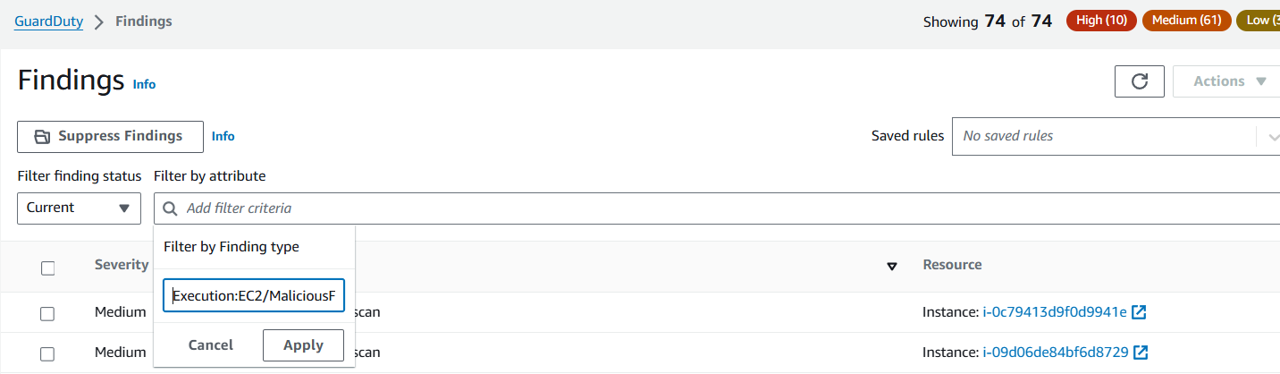Open external link icon for instance i-09d06de84bf6d8729
The height and width of the screenshot is (374, 1280).
pyautogui.click(x=1140, y=352)
